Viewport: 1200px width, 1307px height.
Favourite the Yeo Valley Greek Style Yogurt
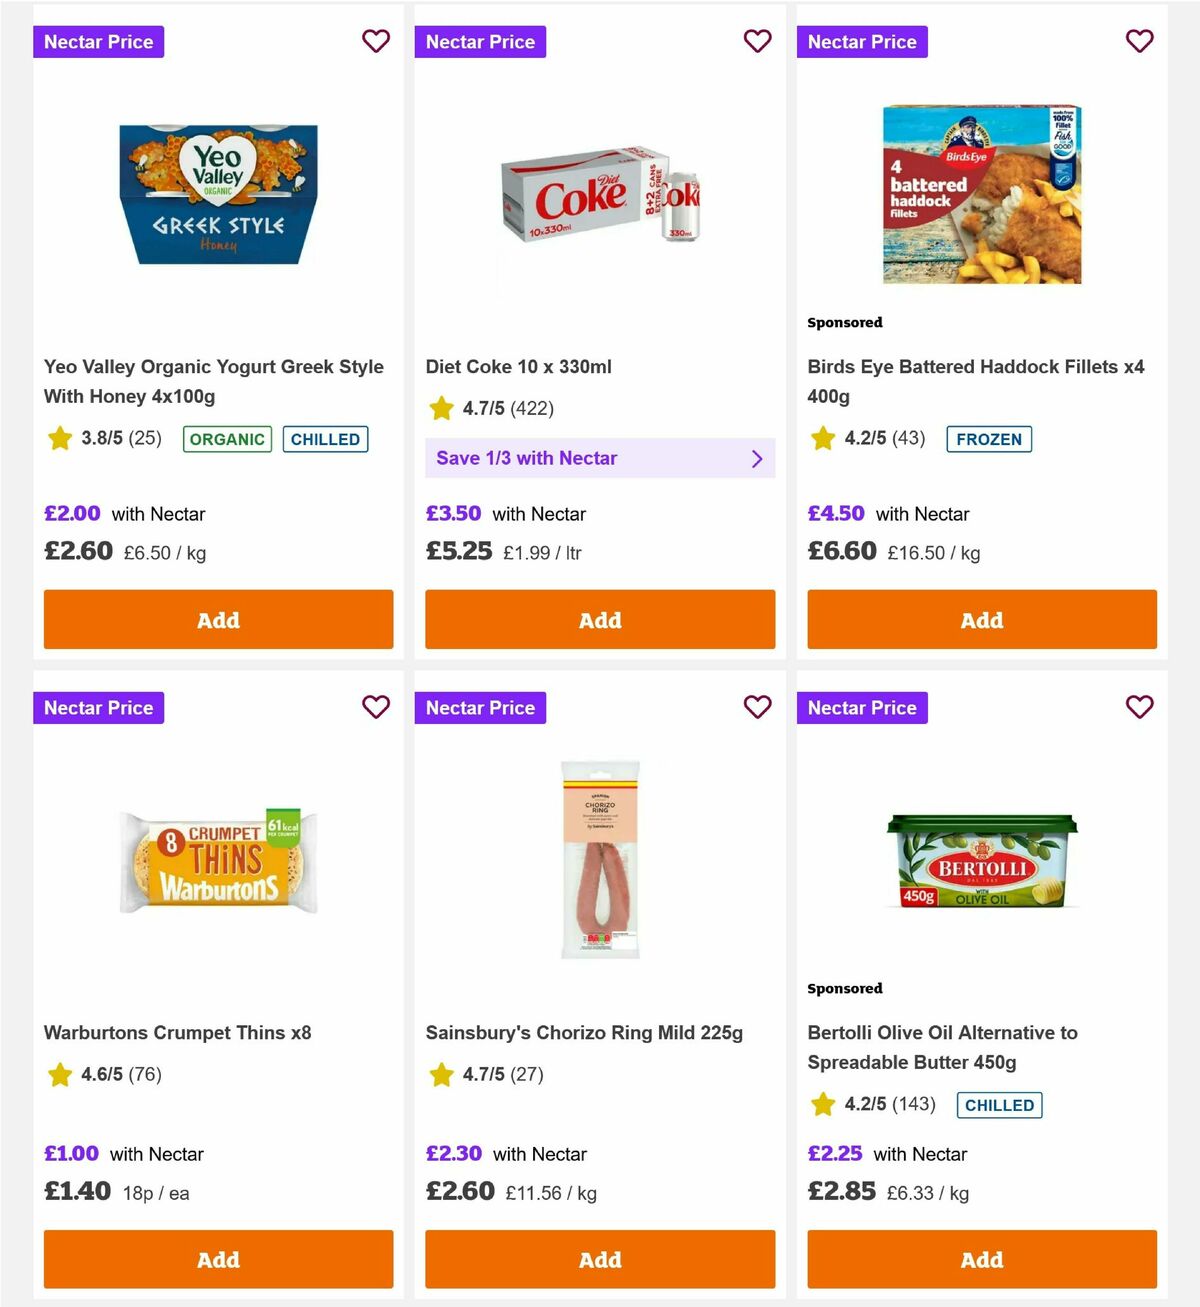coord(376,41)
